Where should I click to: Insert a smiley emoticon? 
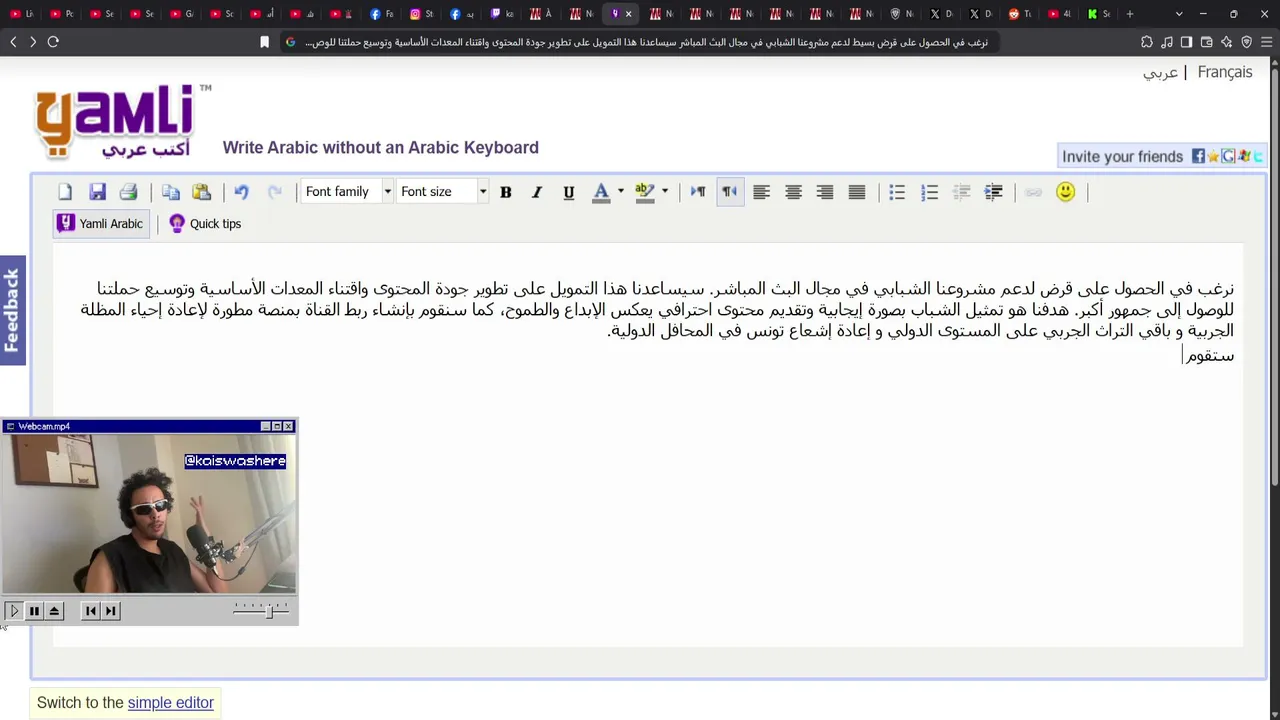(x=1065, y=192)
